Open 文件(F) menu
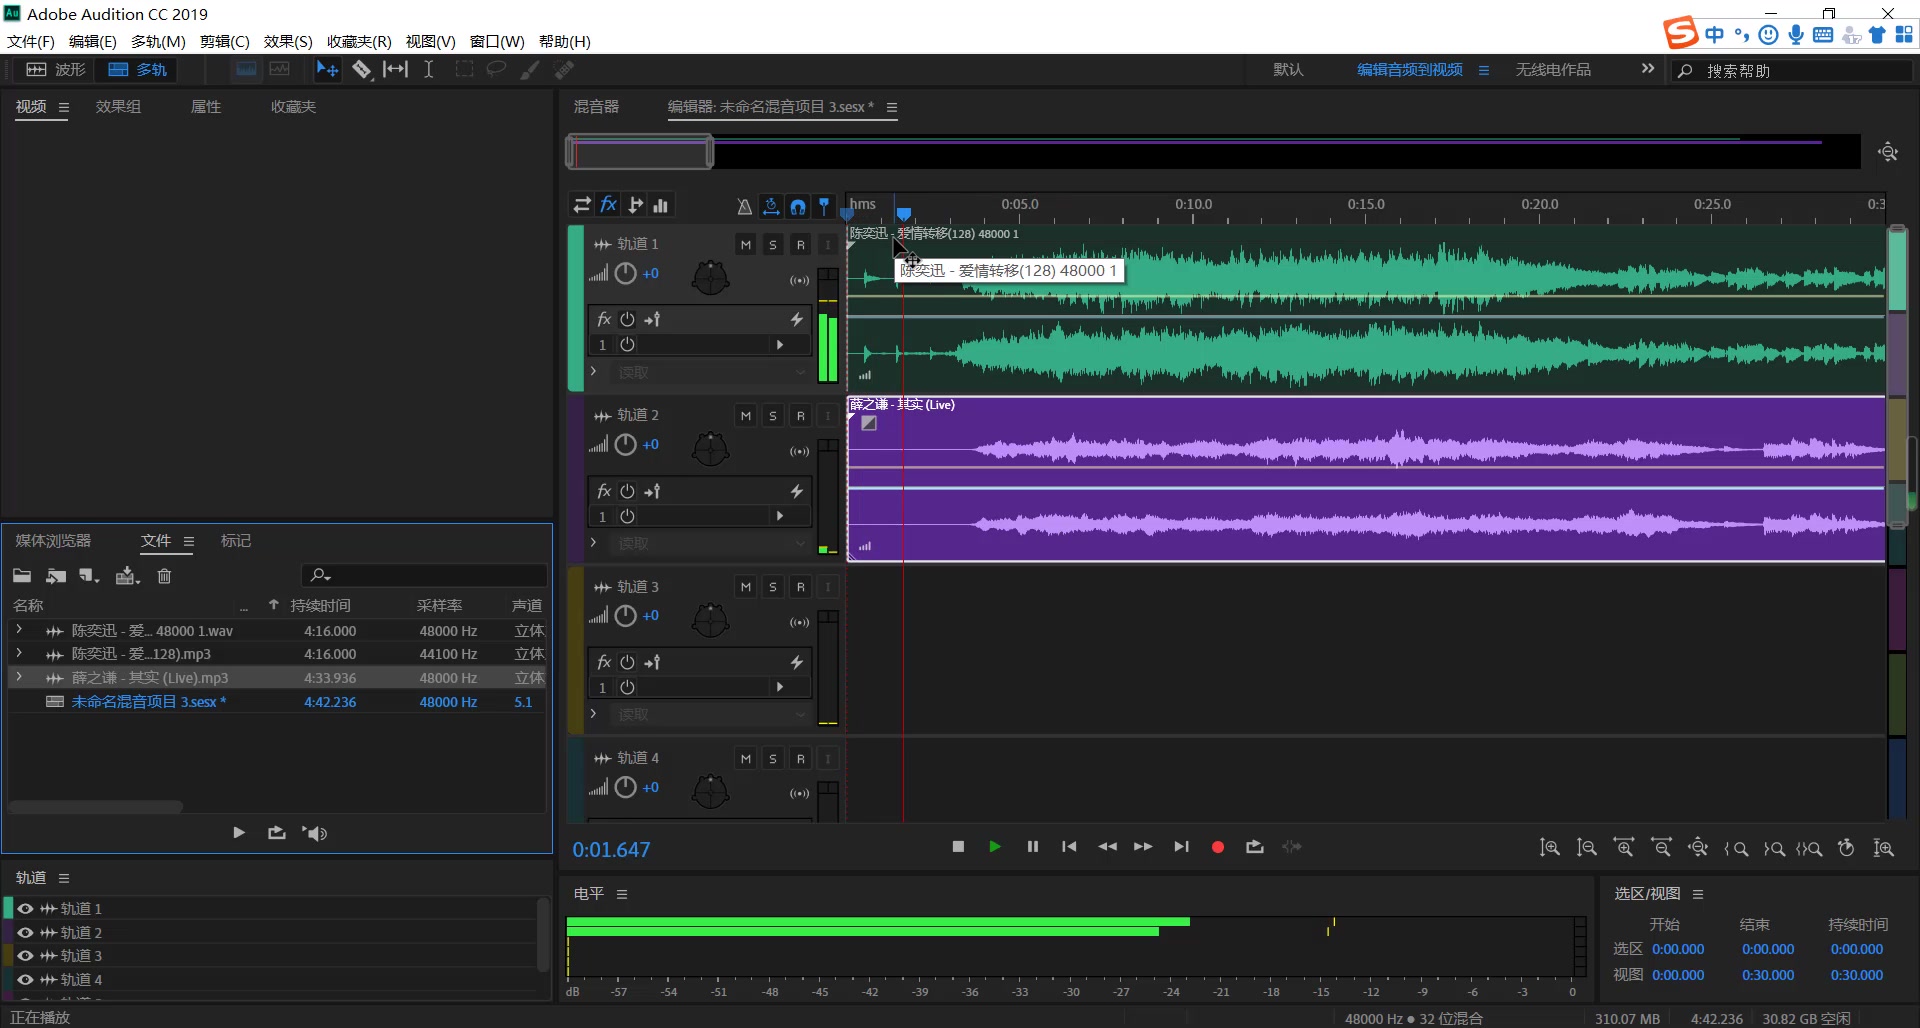 31,41
